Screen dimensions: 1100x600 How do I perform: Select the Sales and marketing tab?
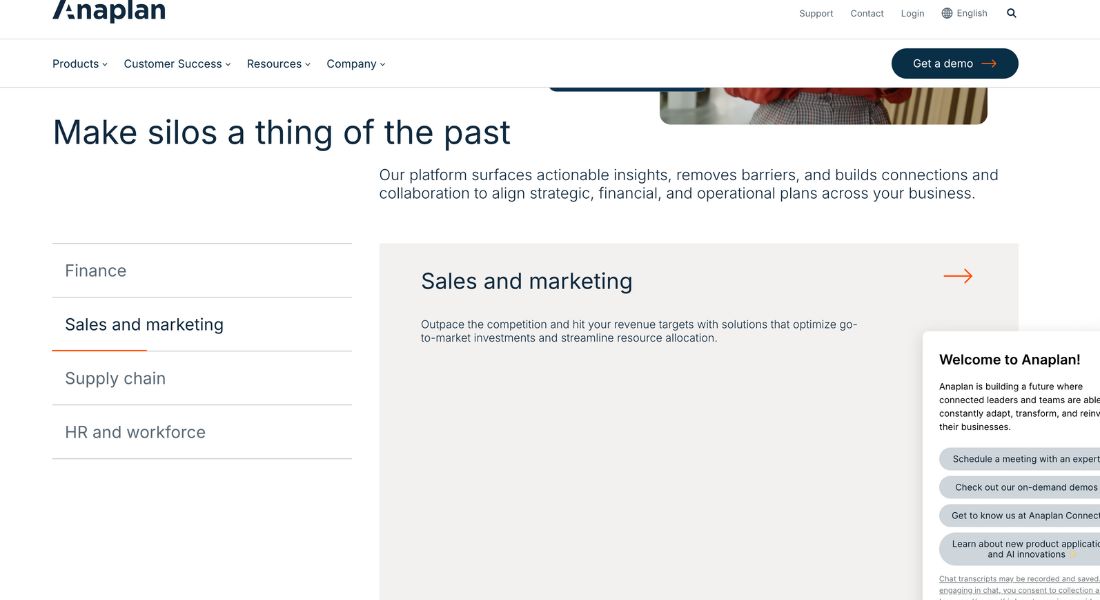click(144, 325)
